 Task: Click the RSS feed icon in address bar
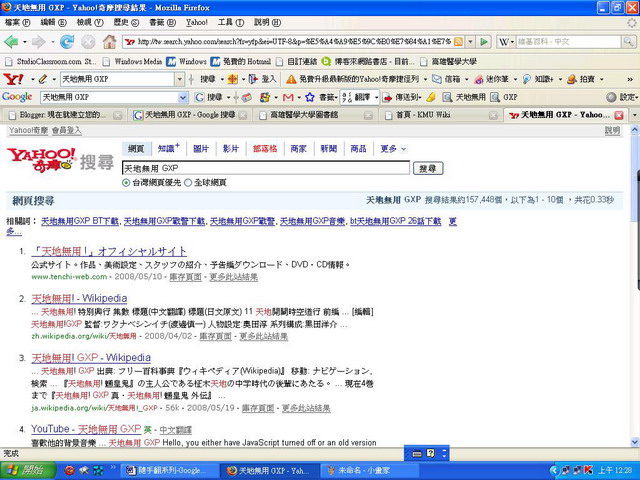(458, 42)
